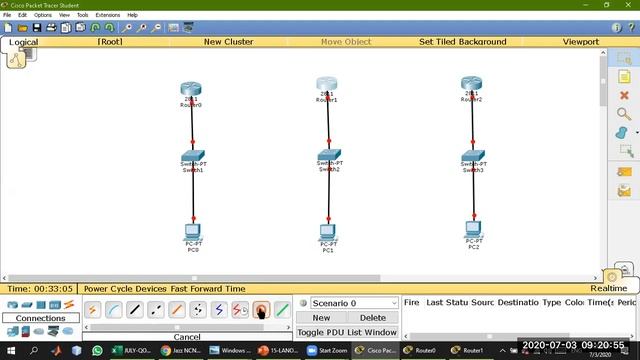This screenshot has height=360, width=640.
Task: Select the Resize Shape tool
Action: 626,151
